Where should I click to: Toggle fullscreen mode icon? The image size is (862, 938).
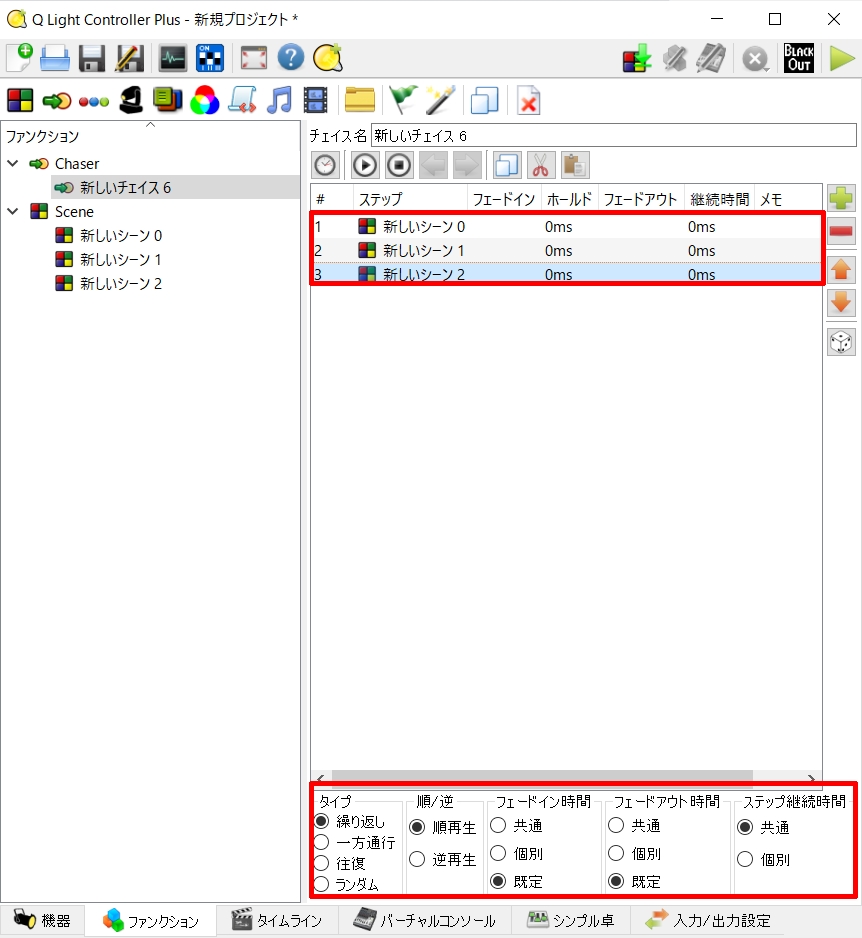click(254, 59)
